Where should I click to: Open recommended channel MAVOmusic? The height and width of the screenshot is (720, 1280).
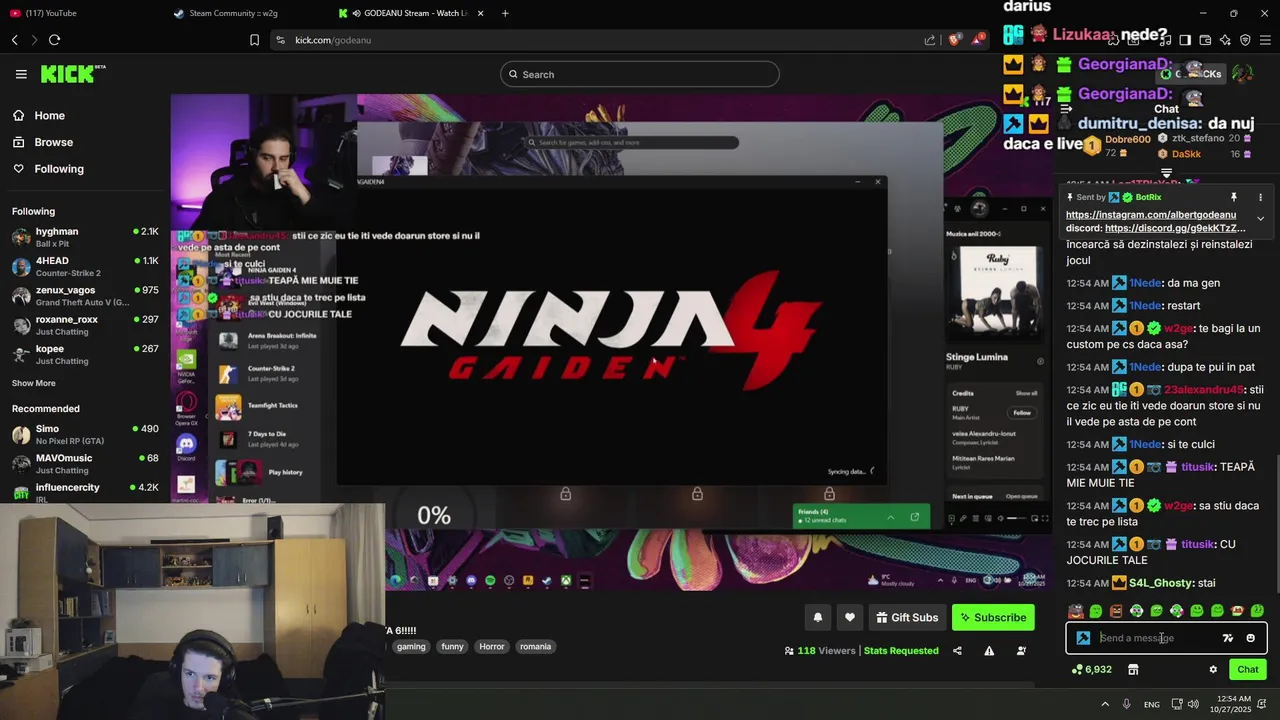[x=85, y=464]
